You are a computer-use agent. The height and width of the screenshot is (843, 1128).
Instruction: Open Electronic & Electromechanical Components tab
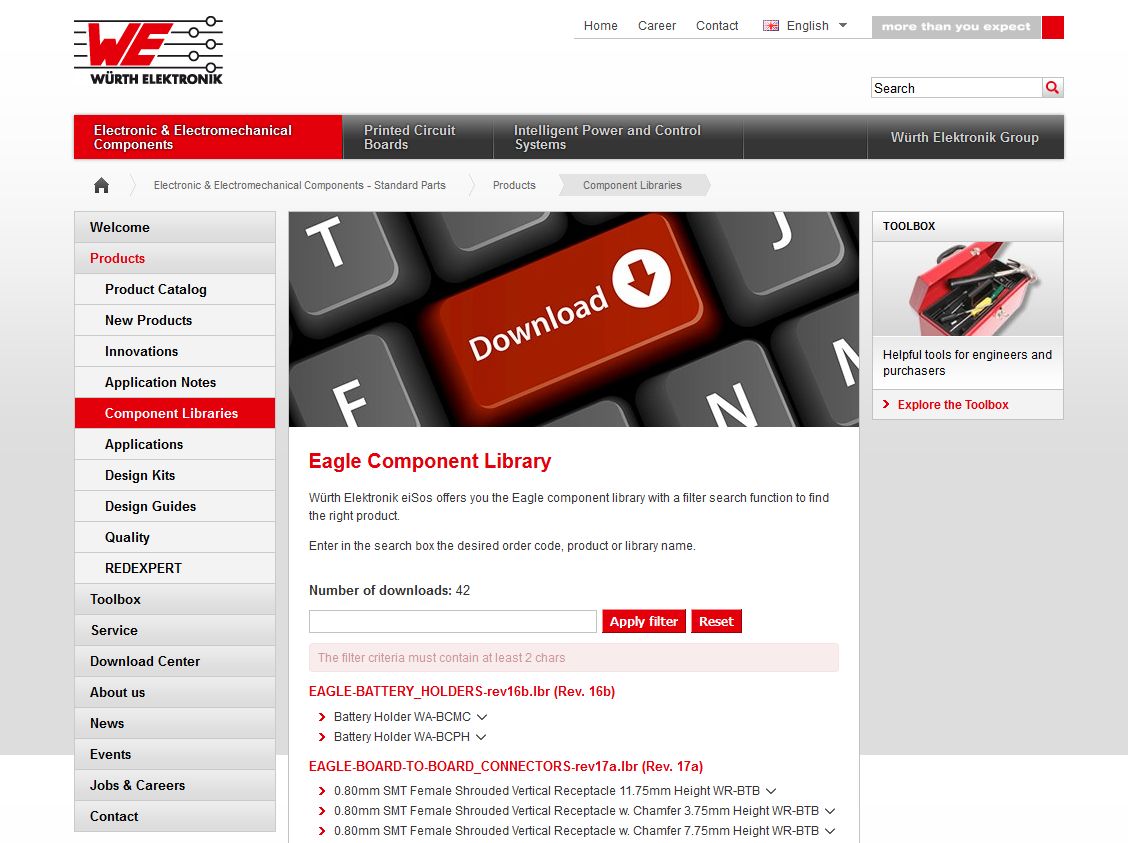coord(208,137)
